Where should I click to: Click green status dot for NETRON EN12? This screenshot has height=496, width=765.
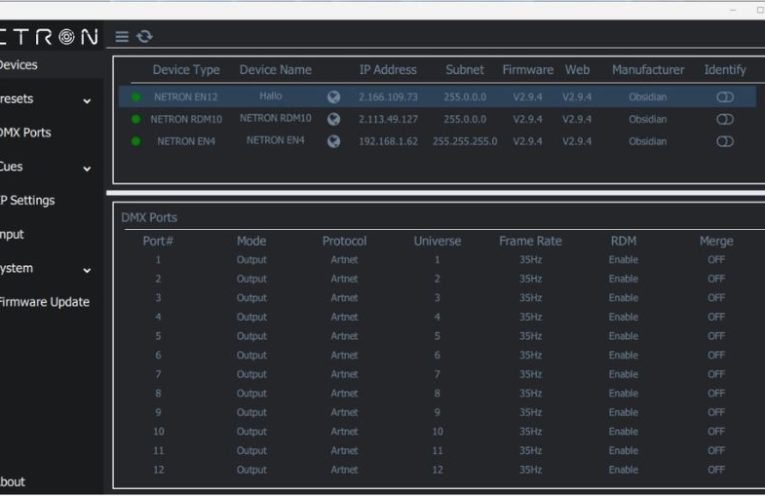(135, 97)
